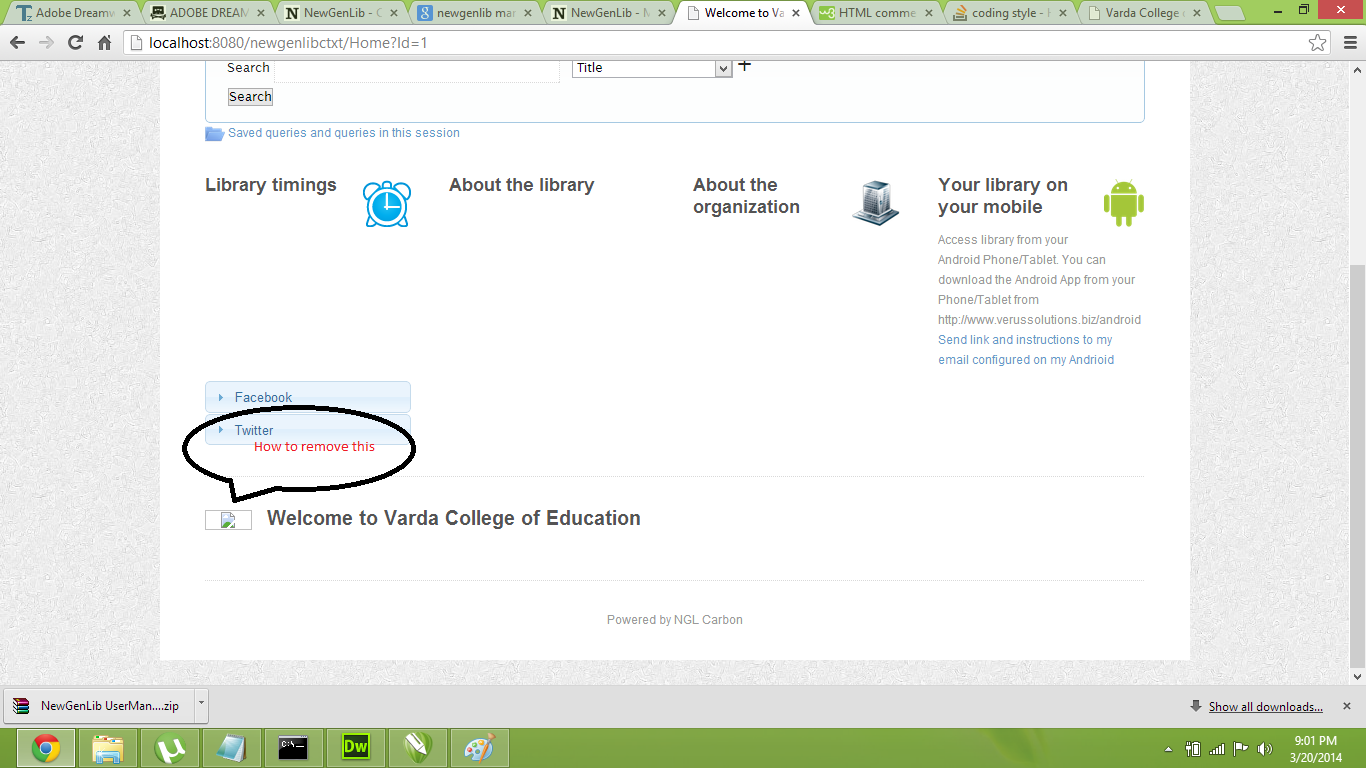This screenshot has width=1366, height=768.
Task: Switch to the HTML comments tab
Action: [x=875, y=13]
